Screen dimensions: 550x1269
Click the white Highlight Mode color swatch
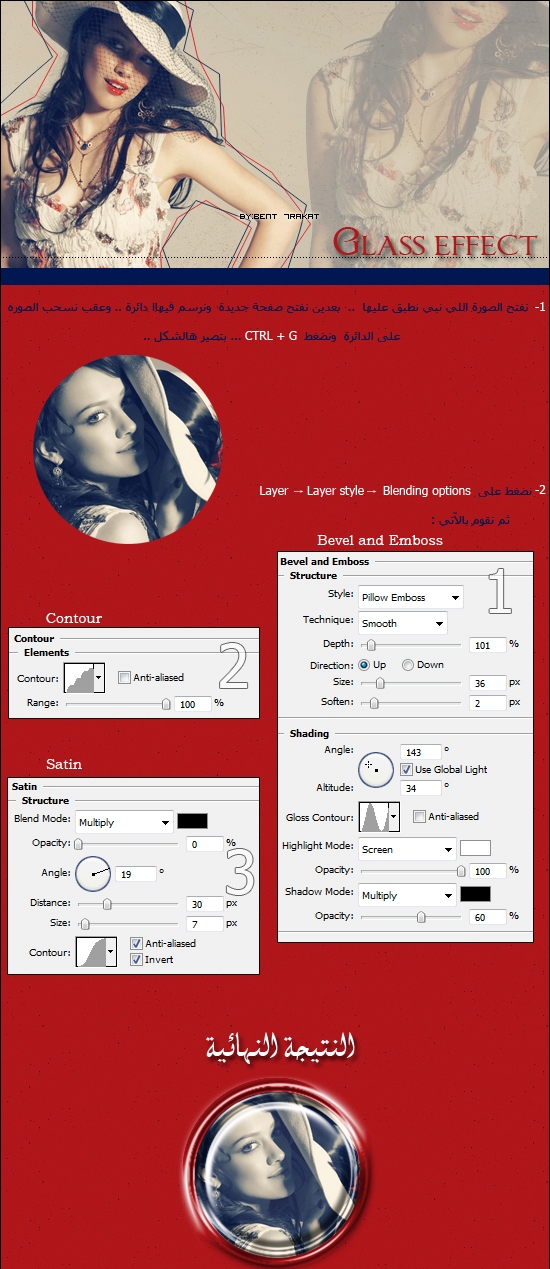475,848
